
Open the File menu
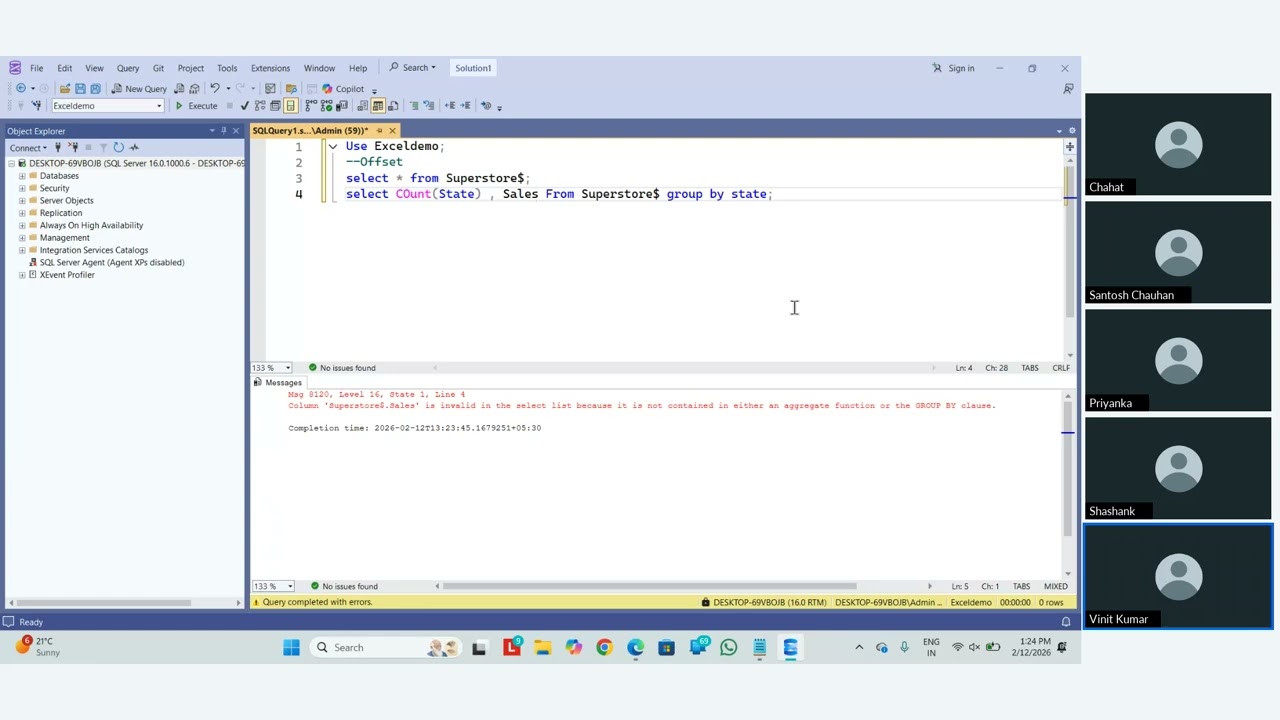click(x=36, y=68)
